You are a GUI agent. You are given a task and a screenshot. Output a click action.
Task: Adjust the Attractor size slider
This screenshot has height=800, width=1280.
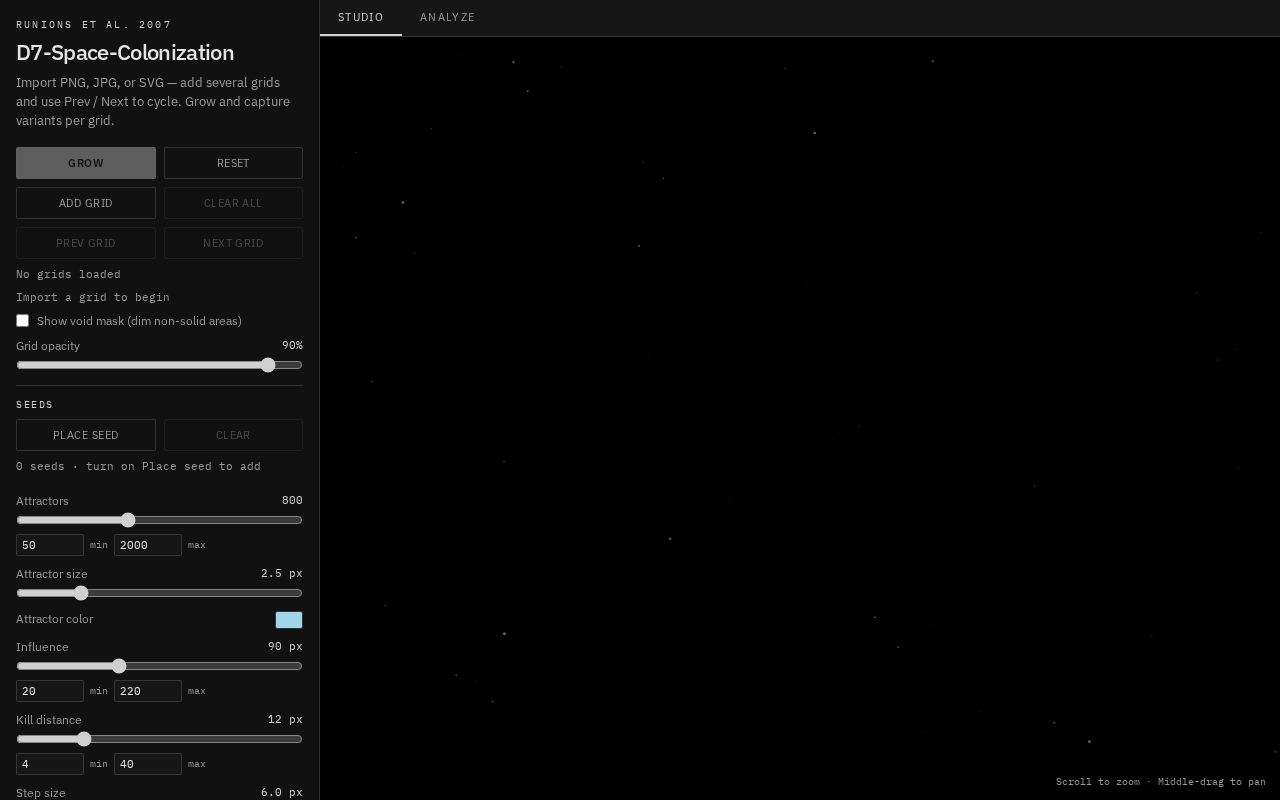pos(159,593)
